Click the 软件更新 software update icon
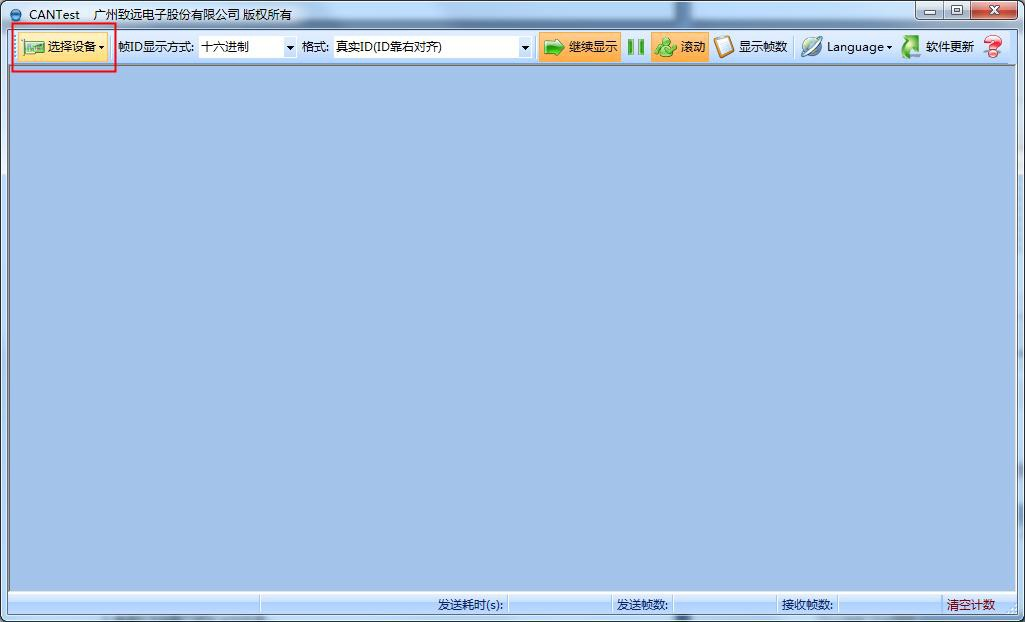The width and height of the screenshot is (1025, 622). click(911, 47)
